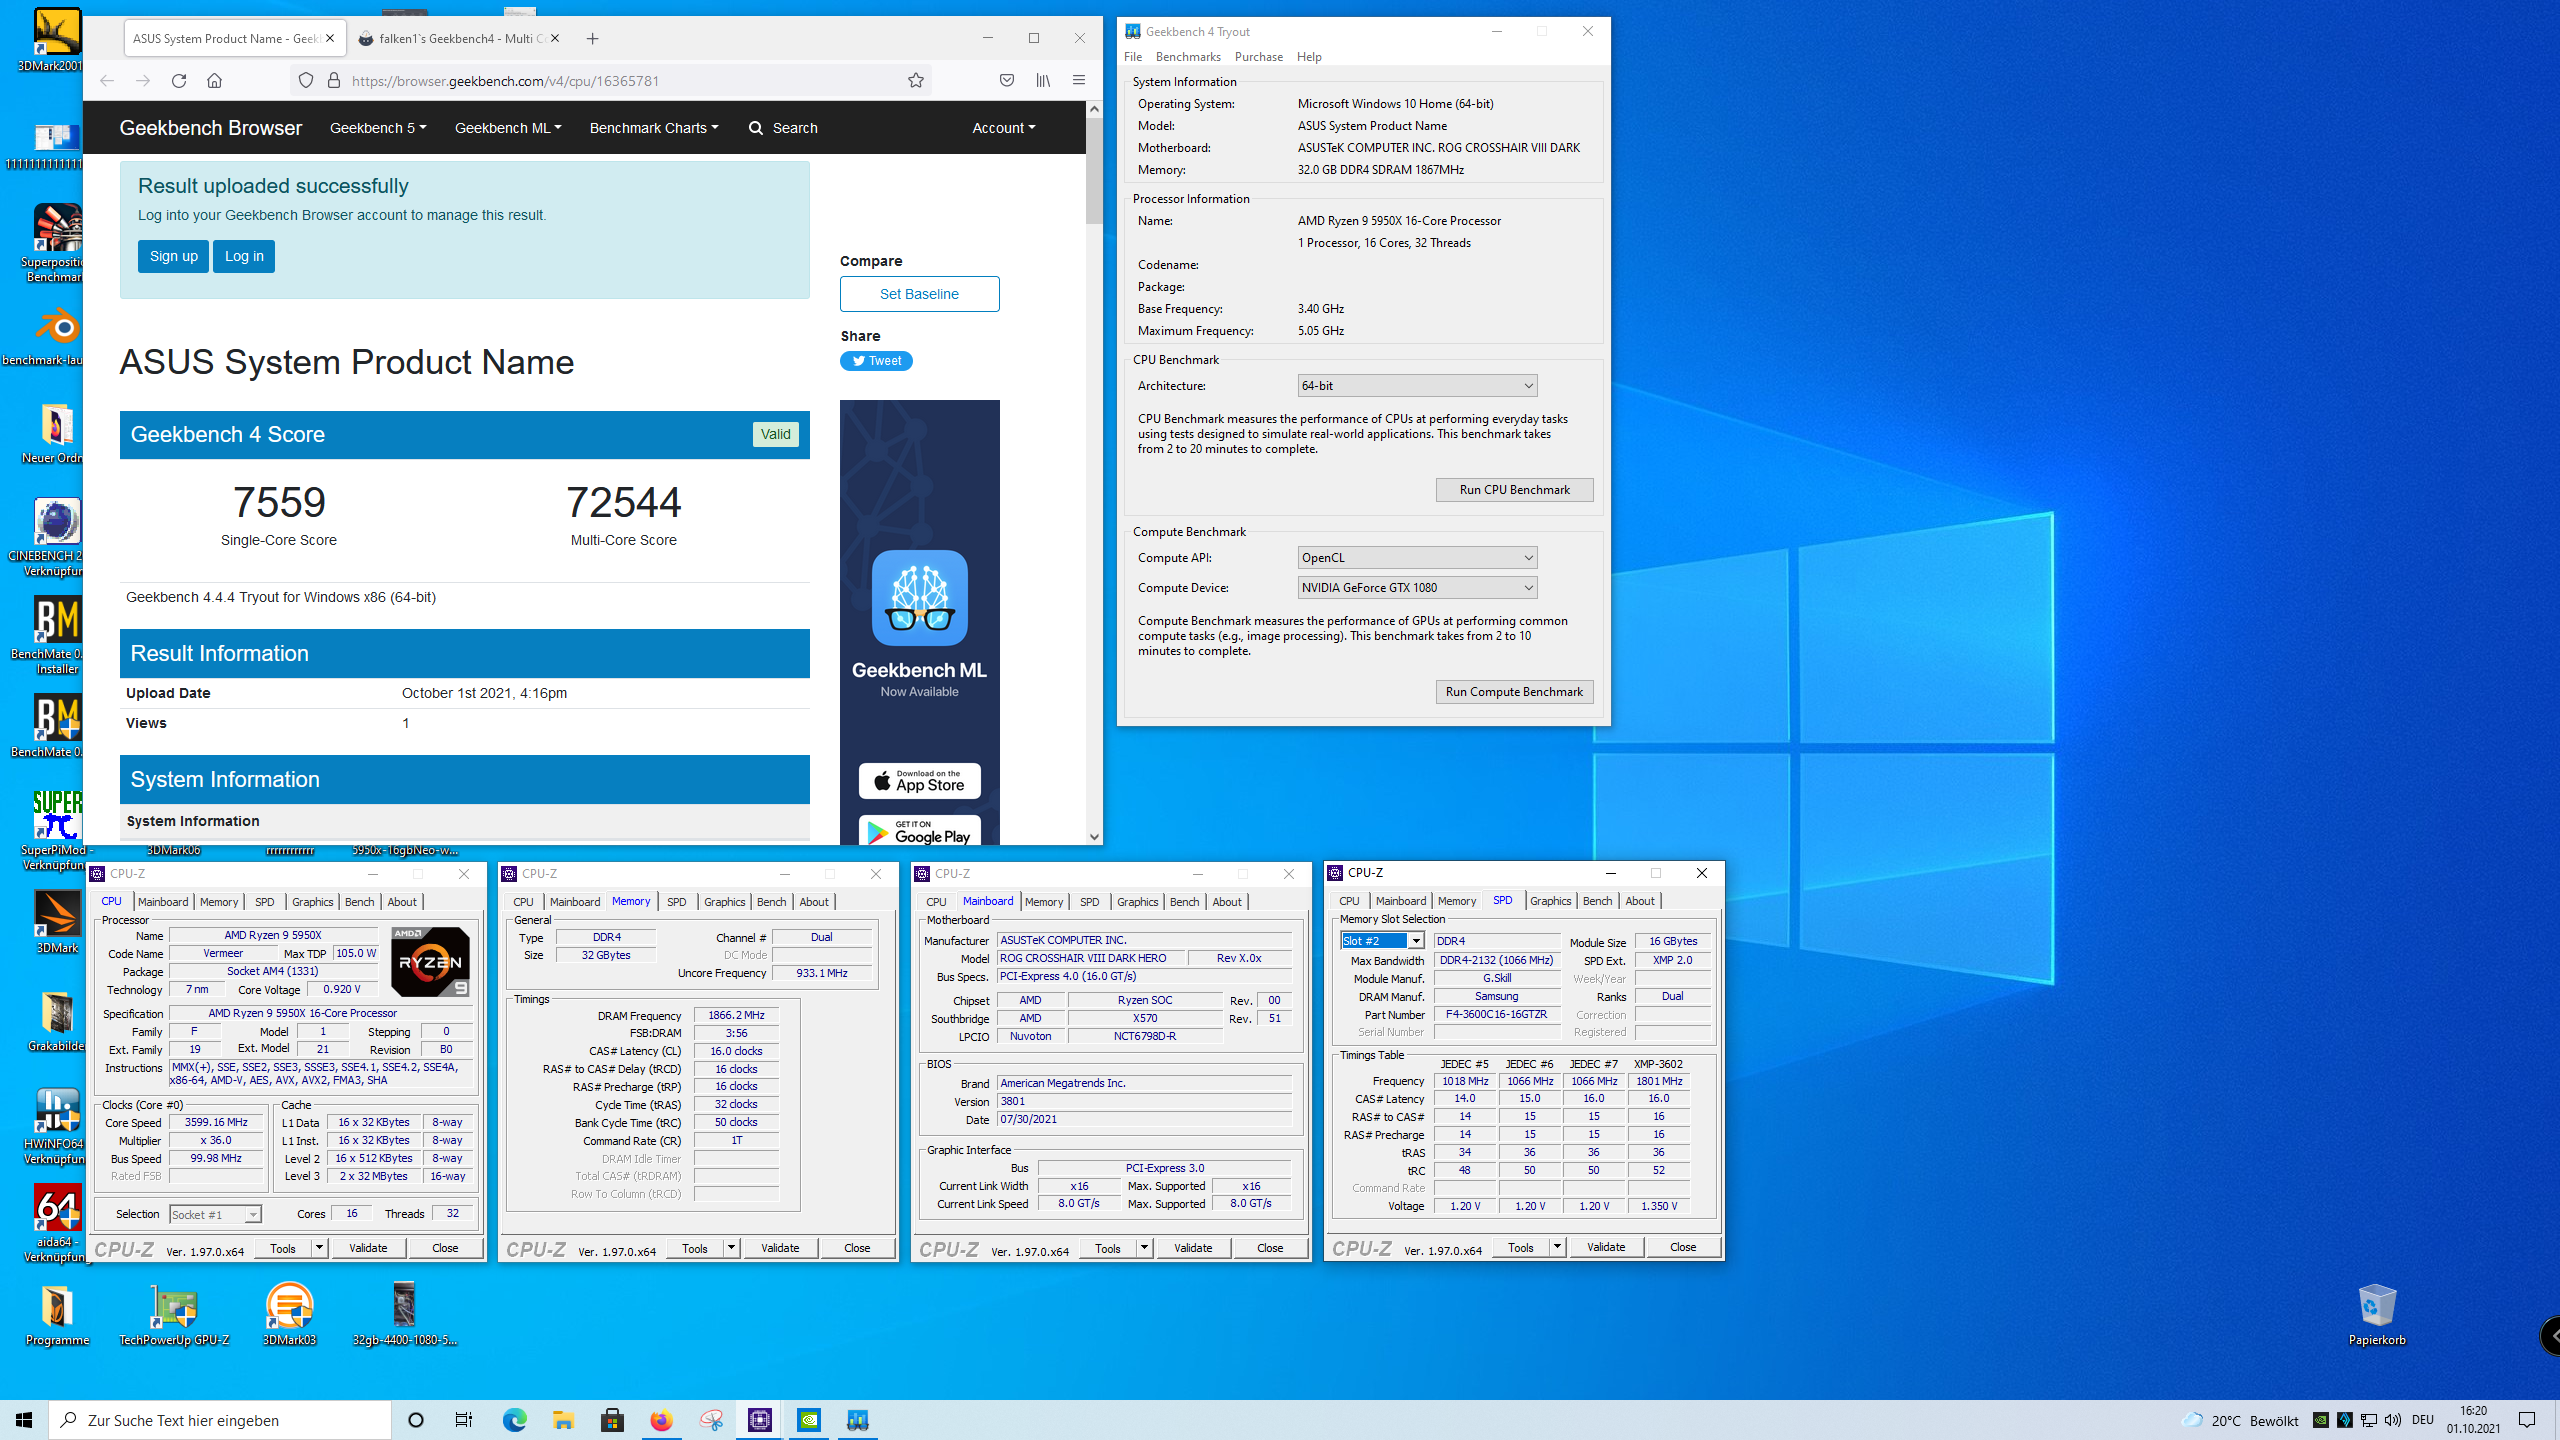Open Firefox application menu hamburger
Image resolution: width=2560 pixels, height=1440 pixels.
click(x=1079, y=81)
